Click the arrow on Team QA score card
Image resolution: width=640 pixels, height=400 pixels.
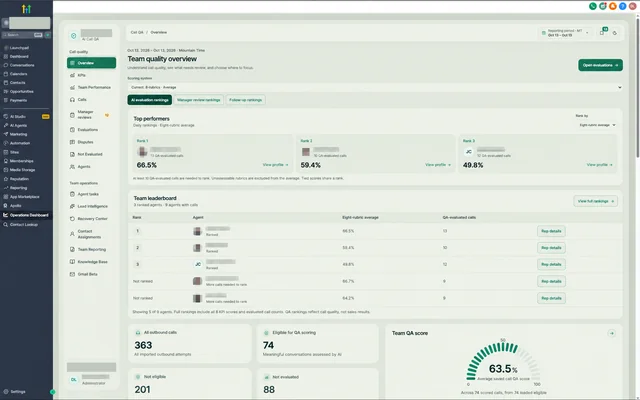point(611,333)
